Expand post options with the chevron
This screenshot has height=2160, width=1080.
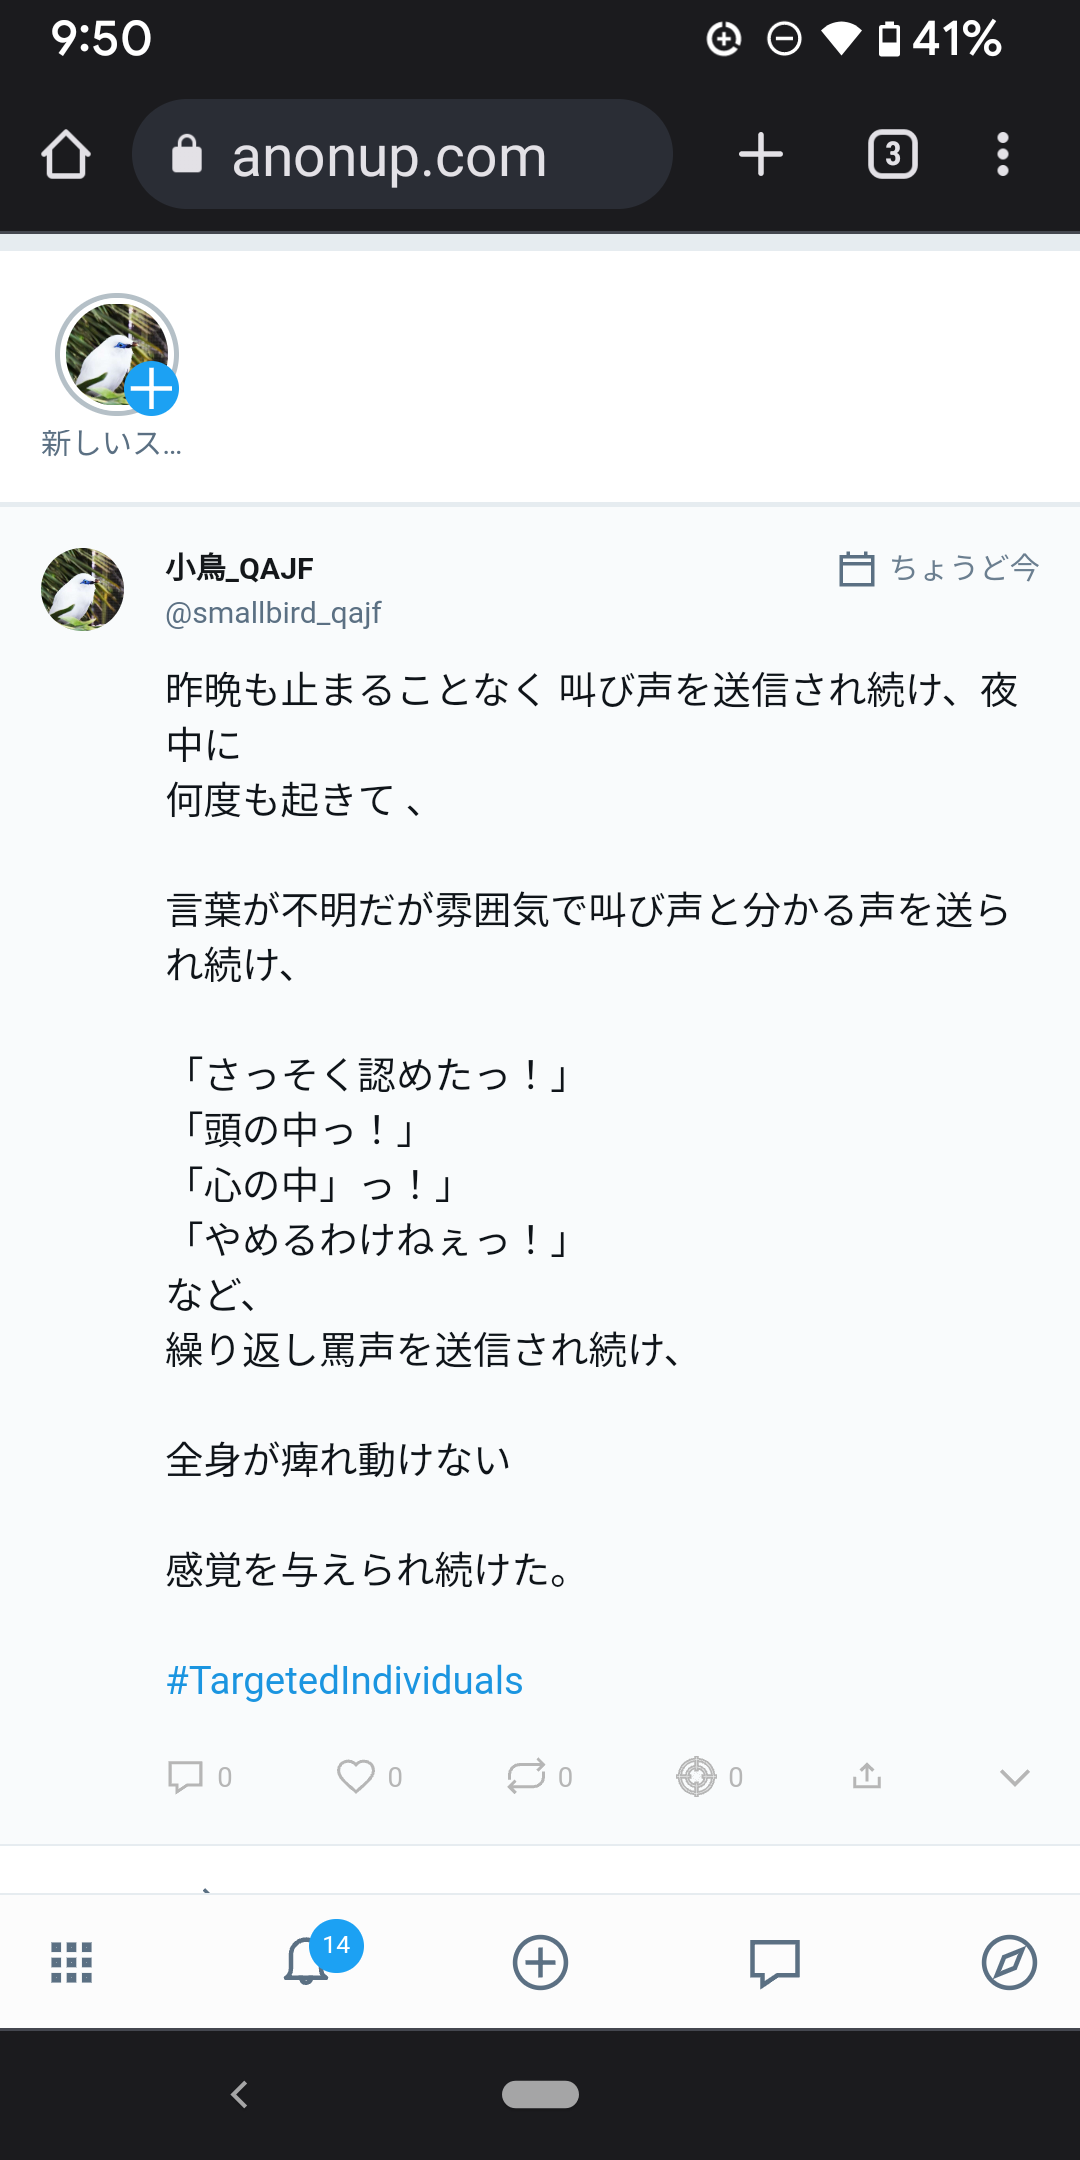point(1014,1777)
